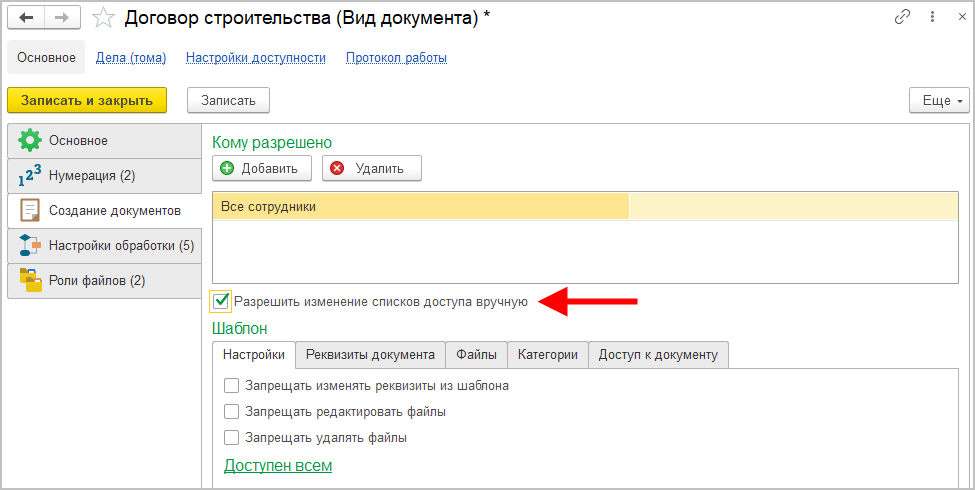
Task: Expand the Еще dropdown menu
Action: pos(938,100)
